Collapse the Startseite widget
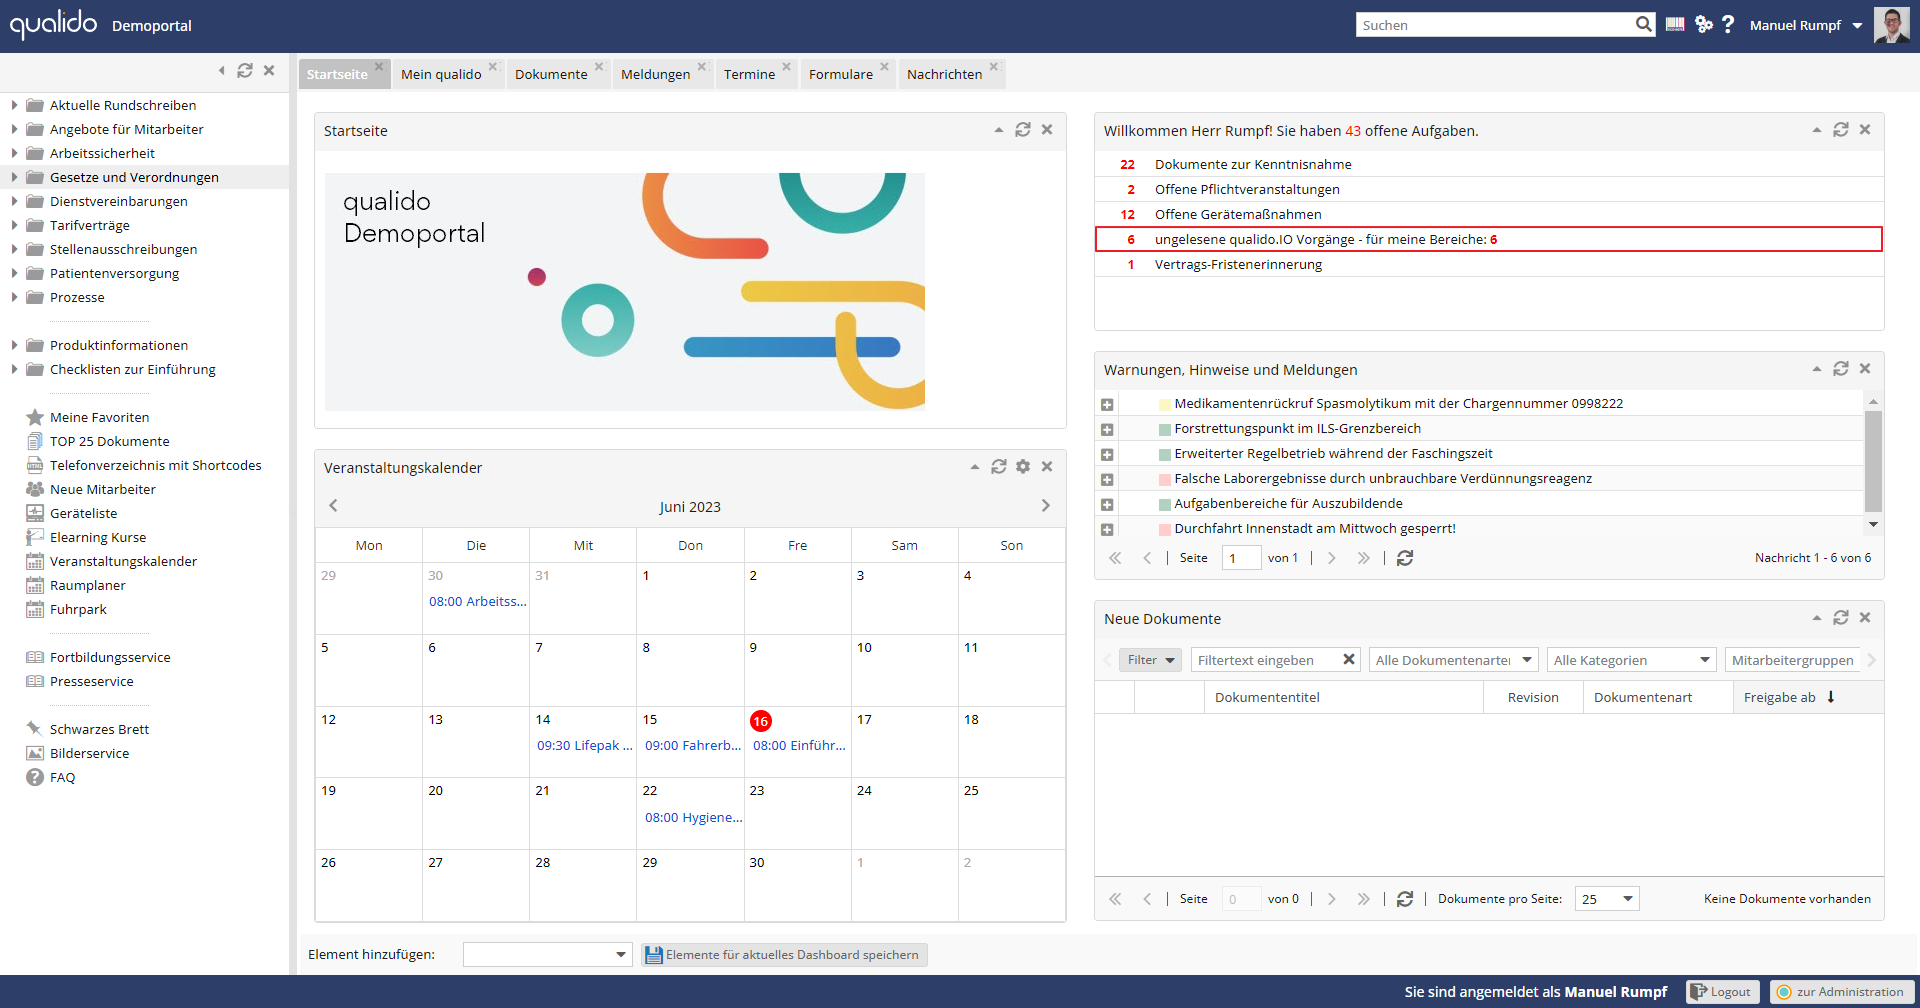 tap(999, 130)
